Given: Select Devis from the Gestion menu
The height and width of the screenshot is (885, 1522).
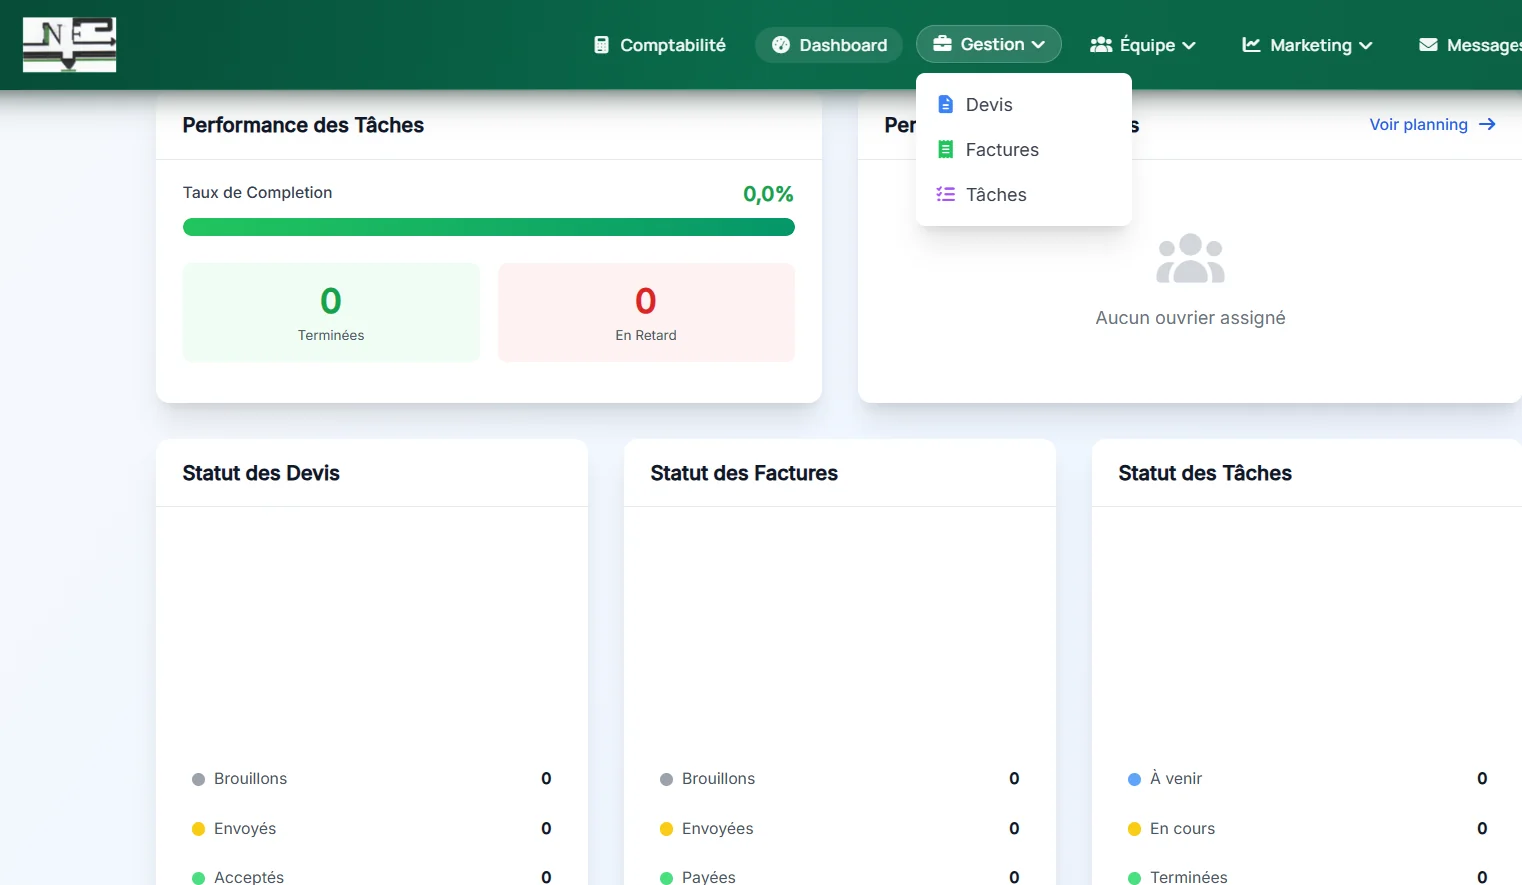Looking at the screenshot, I should [1024, 104].
